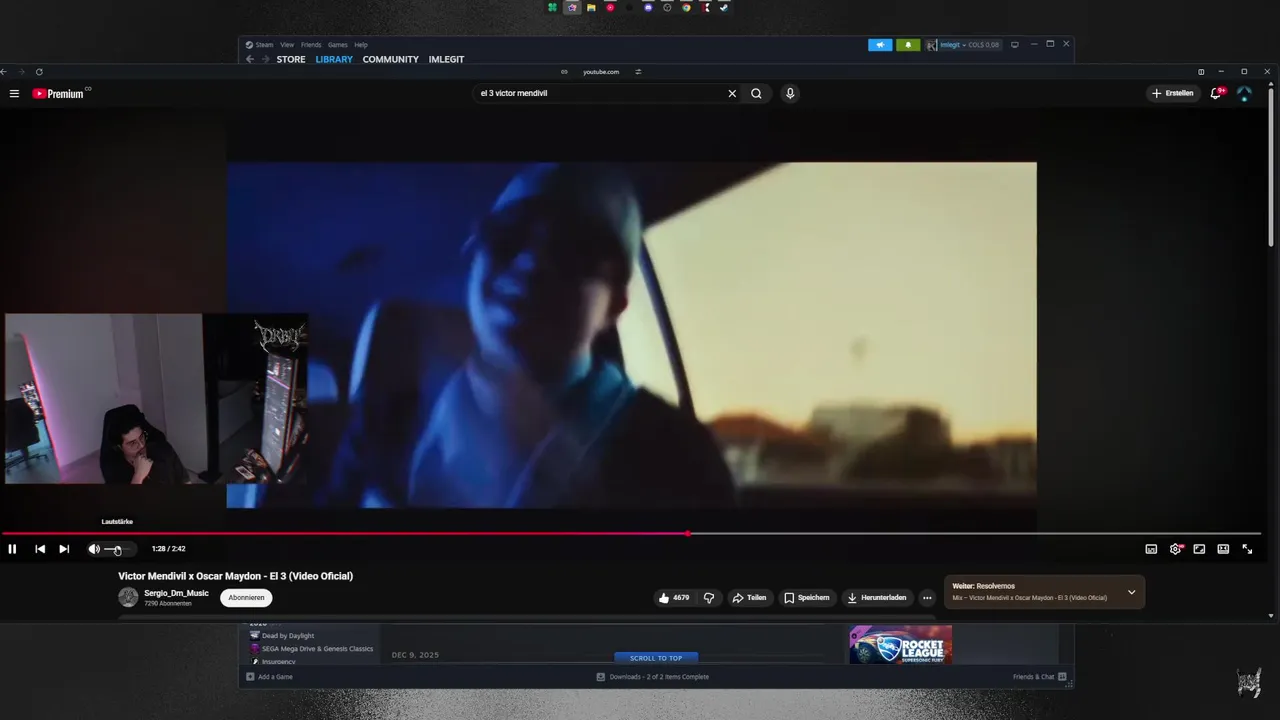Click the Erstellen create button
This screenshot has width=1280, height=720.
coord(1173,93)
